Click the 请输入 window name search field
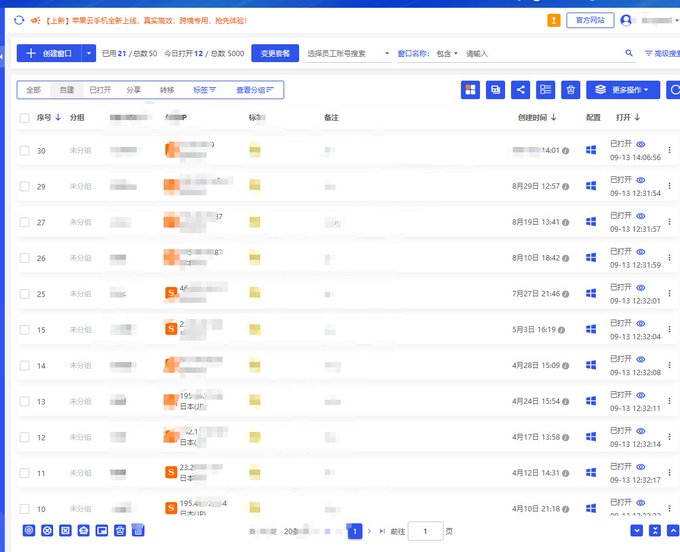This screenshot has height=552, width=680. pyautogui.click(x=542, y=53)
